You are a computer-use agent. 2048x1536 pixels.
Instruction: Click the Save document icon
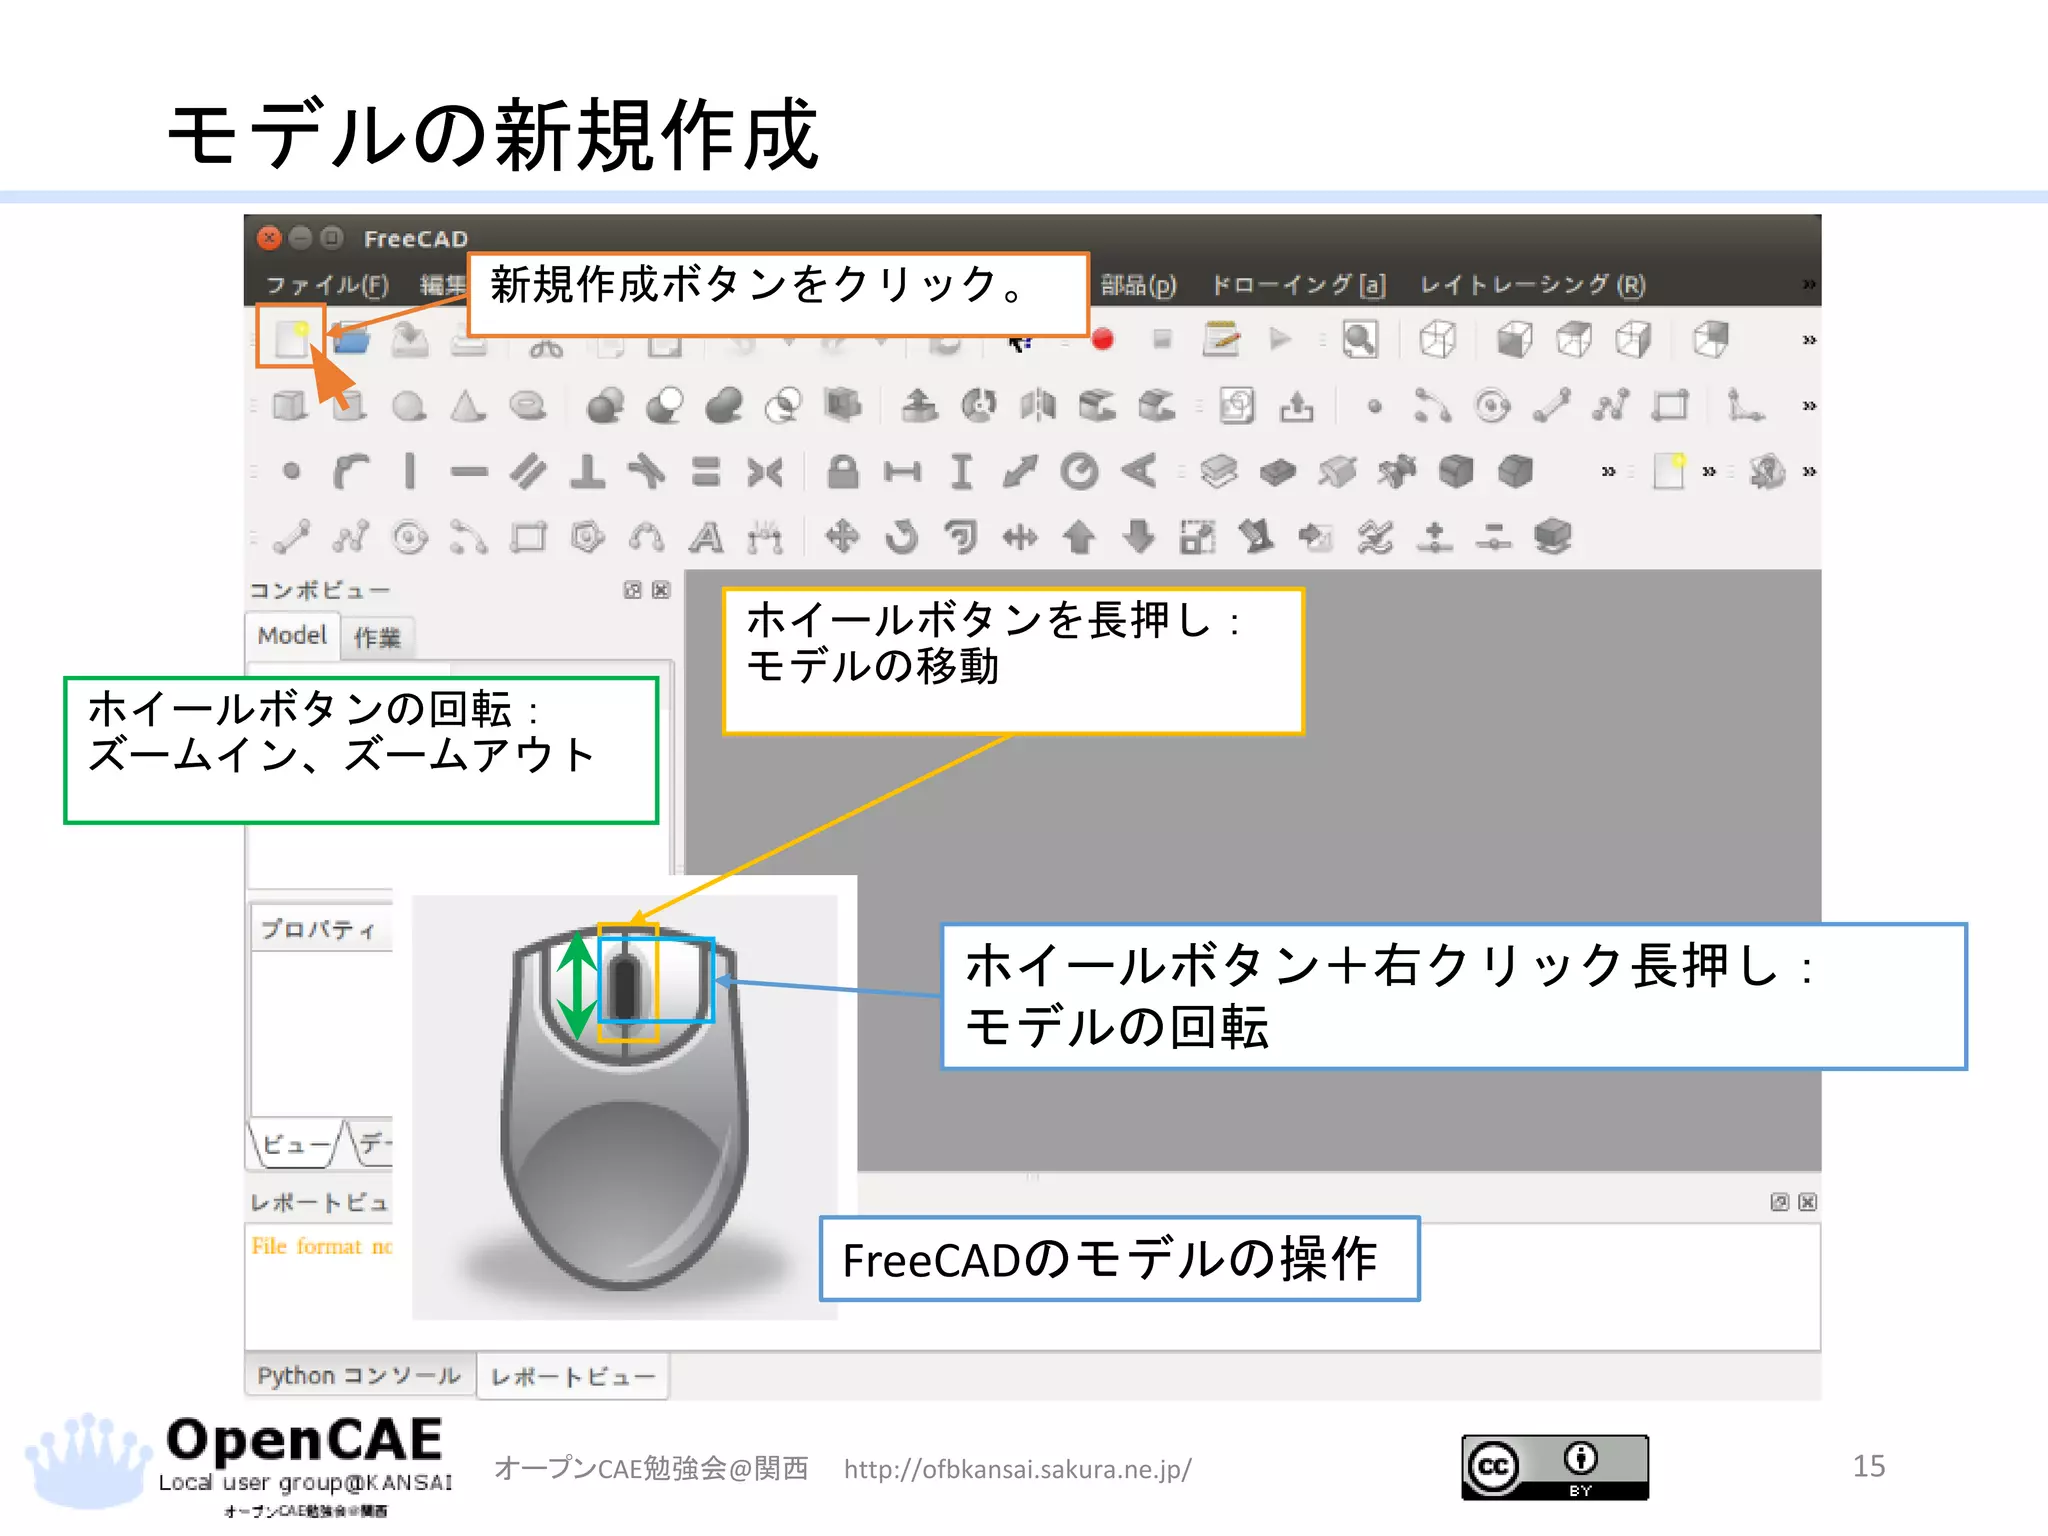coord(410,339)
